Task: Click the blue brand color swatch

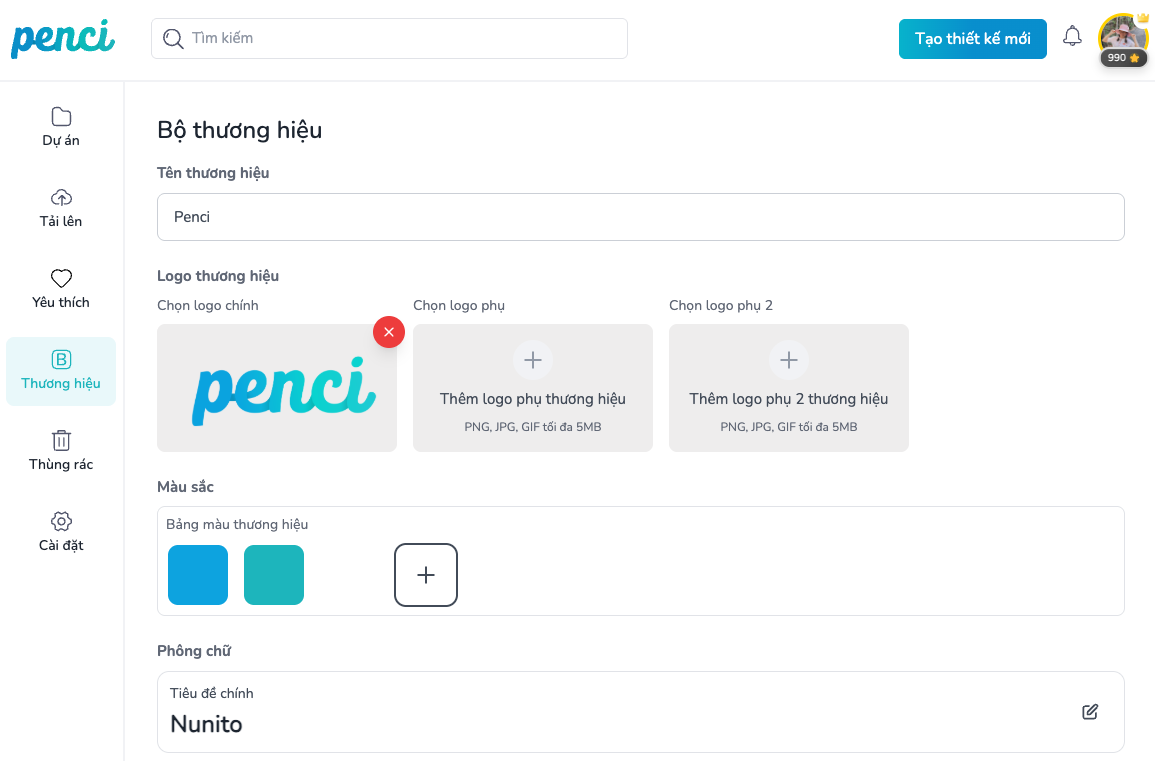Action: 198,575
